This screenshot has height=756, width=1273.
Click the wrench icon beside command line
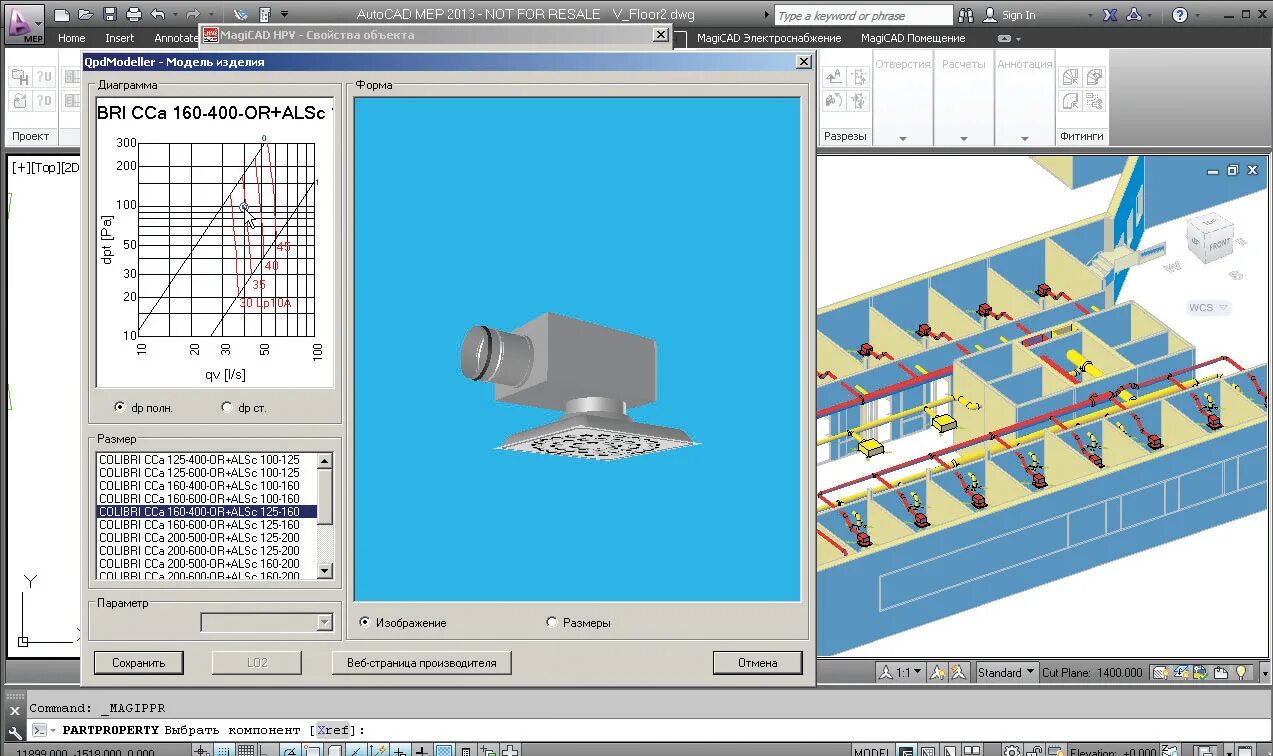pyautogui.click(x=14, y=731)
